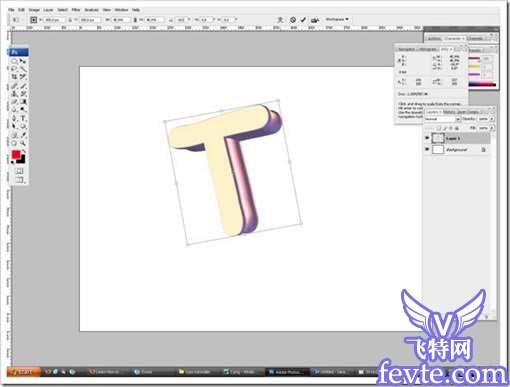Open the layer Opacity slider arrow

[x=492, y=119]
